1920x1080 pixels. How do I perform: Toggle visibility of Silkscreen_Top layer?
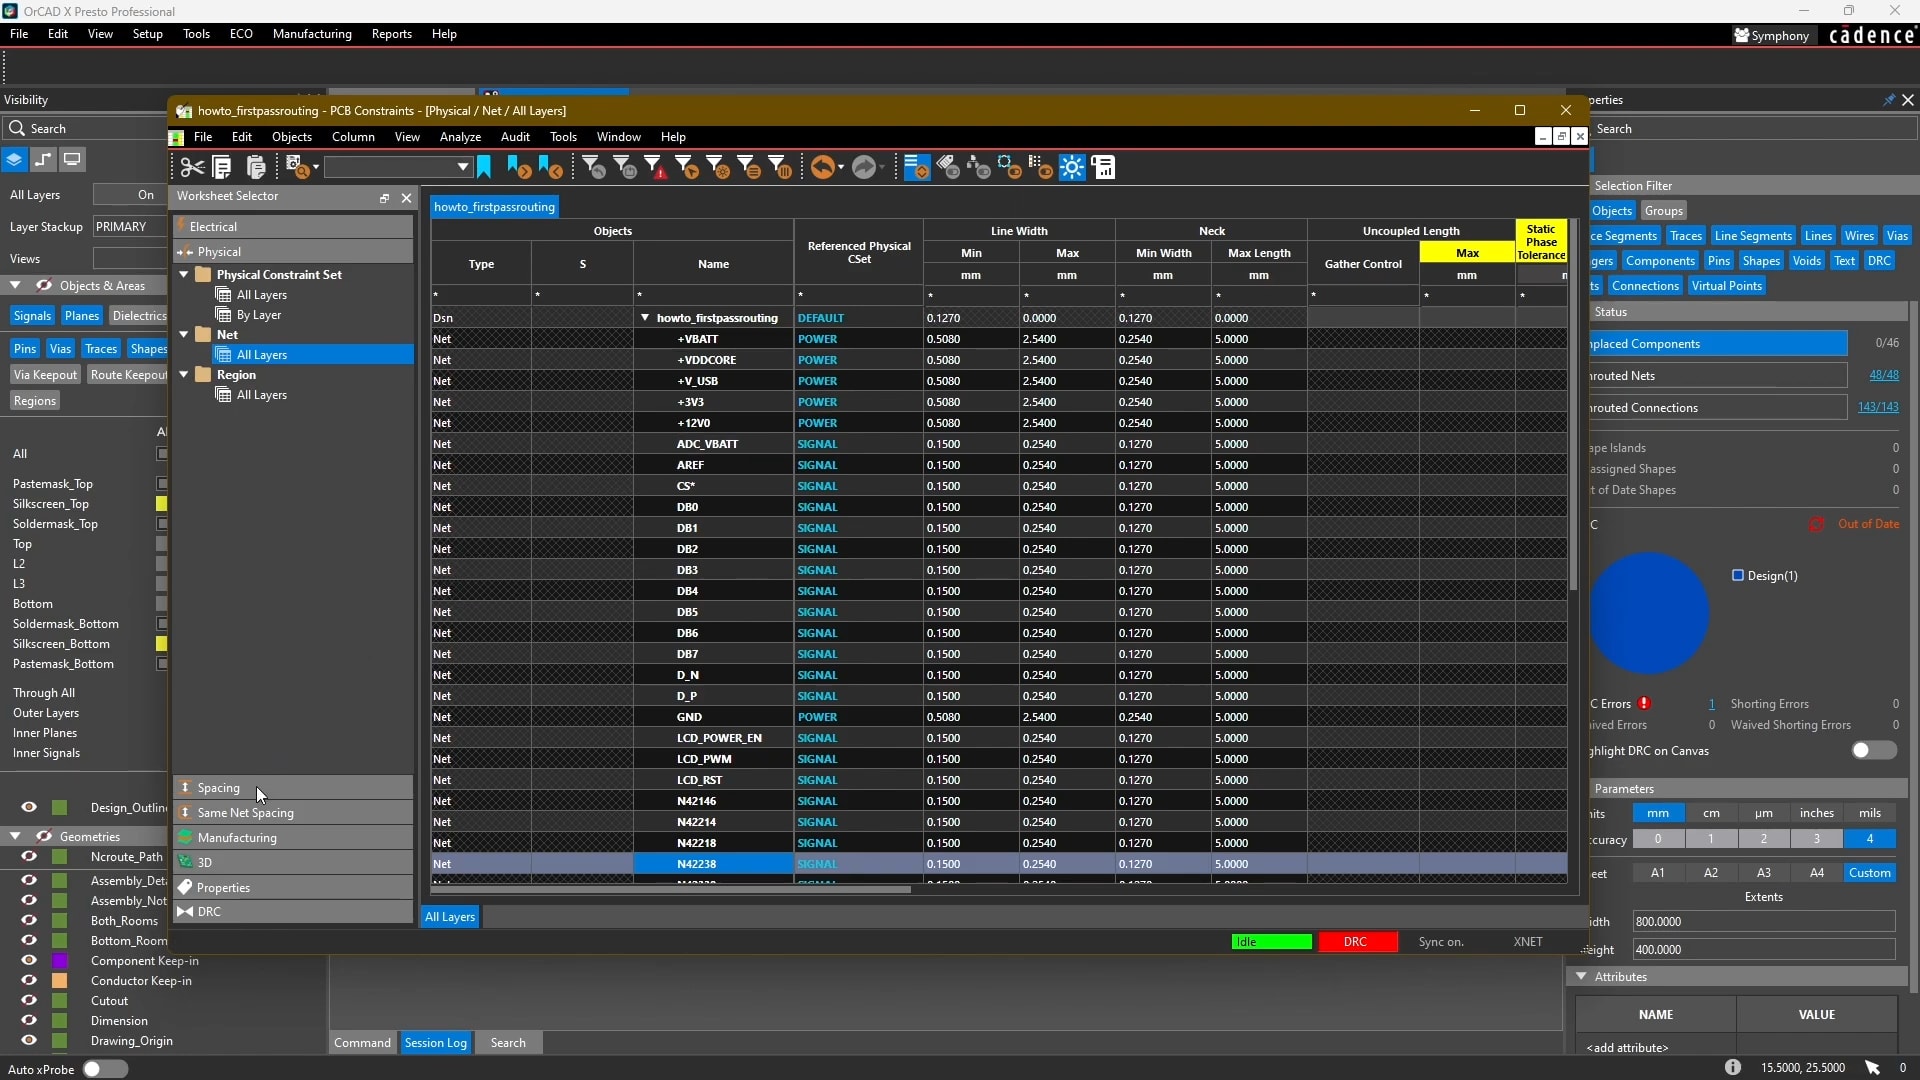click(162, 504)
